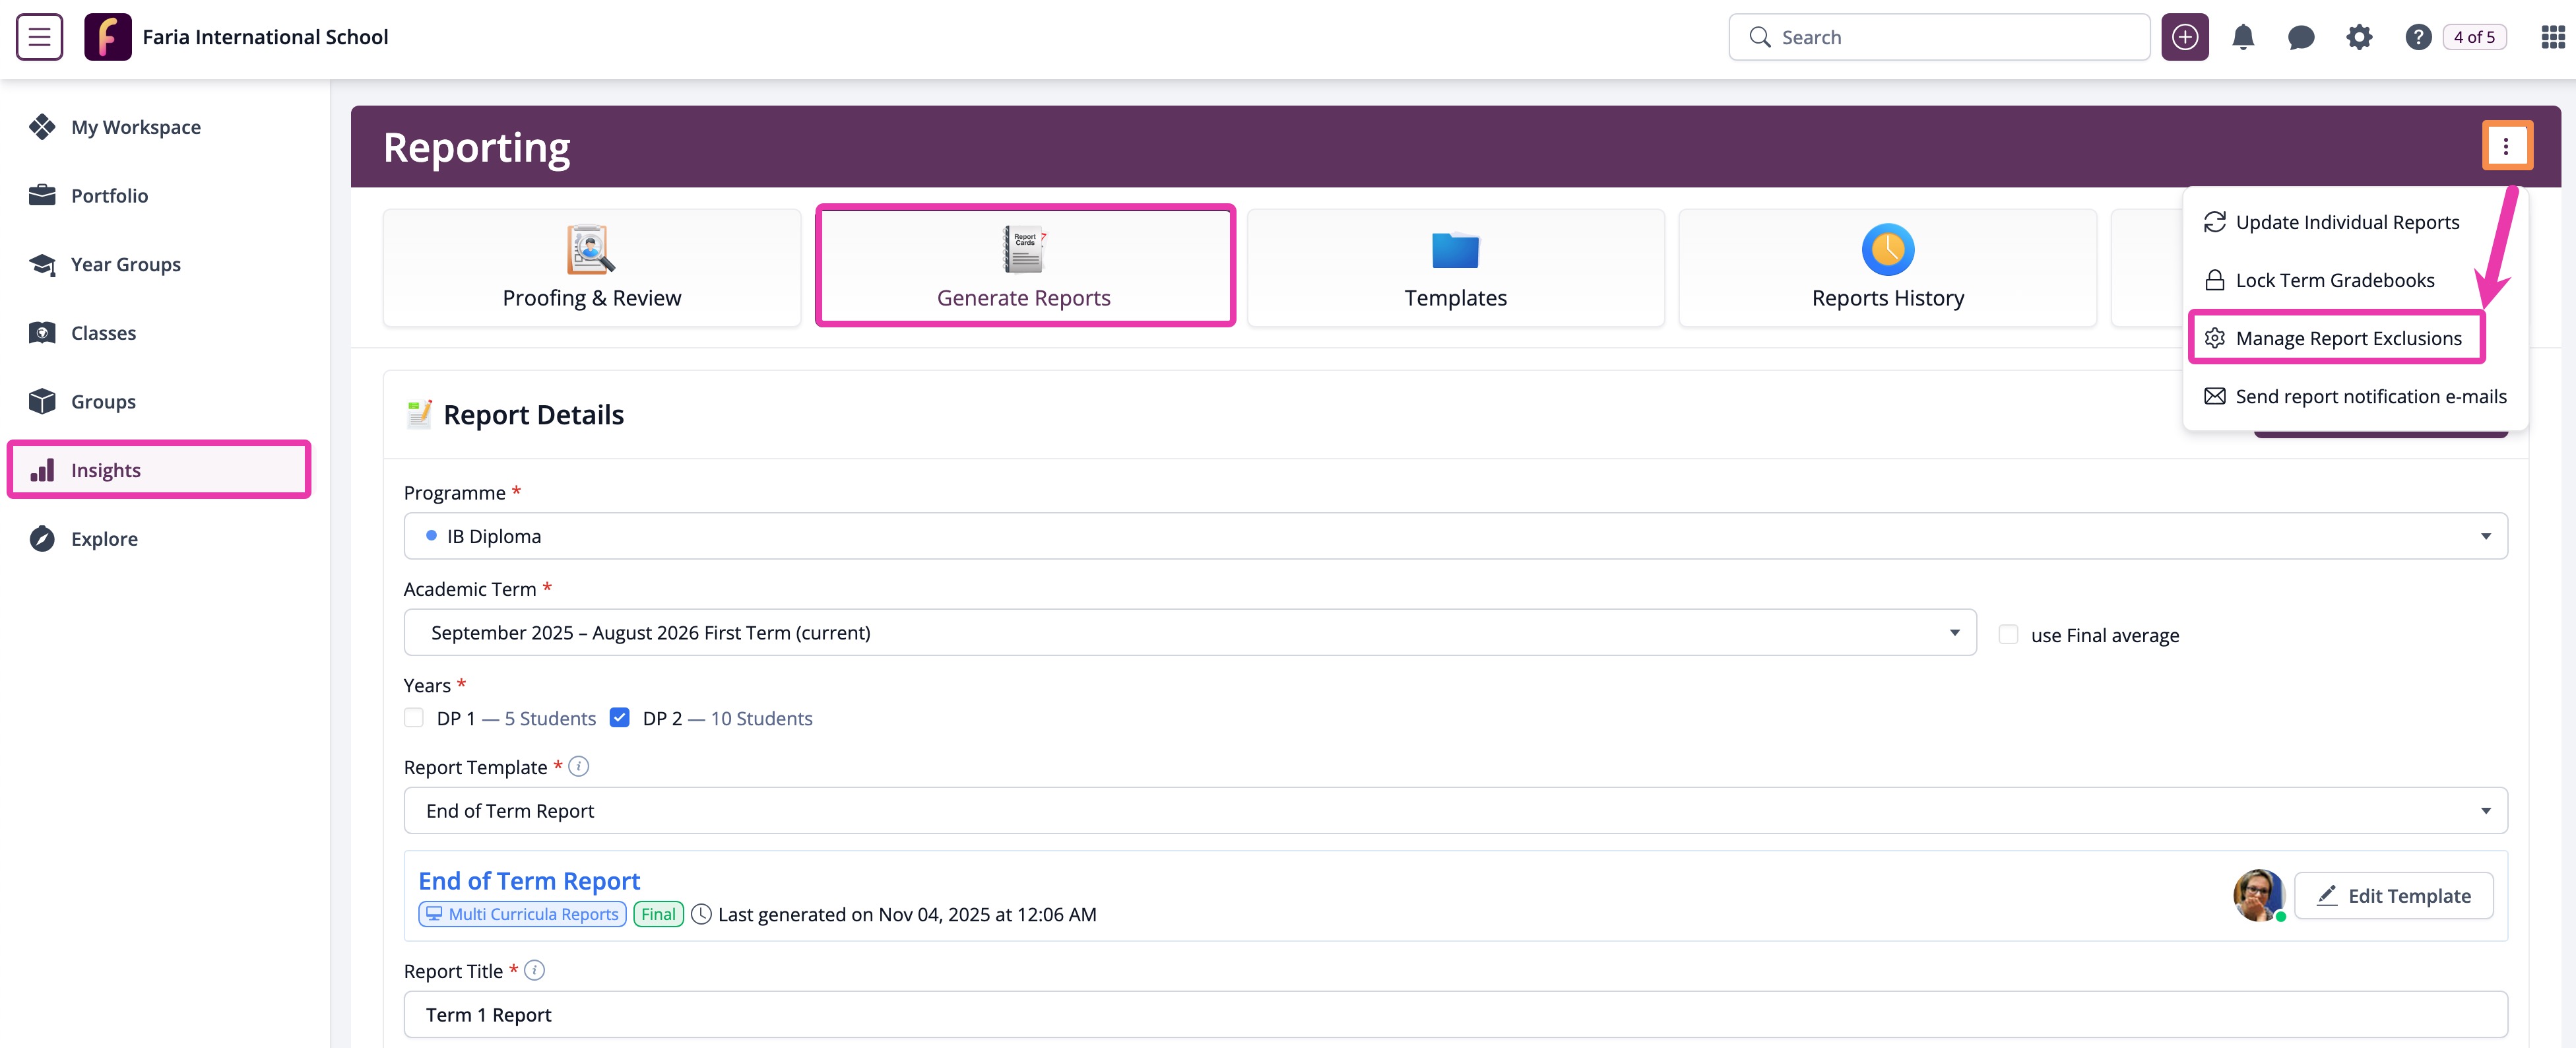Enable the DP 1 checkbox

coord(413,717)
